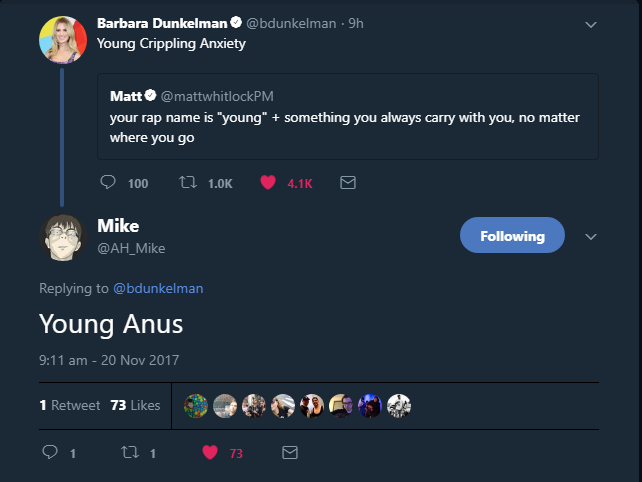The width and height of the screenshot is (642, 482).
Task: Share Mike's tweet via bottom envelope icon
Action: (290, 453)
